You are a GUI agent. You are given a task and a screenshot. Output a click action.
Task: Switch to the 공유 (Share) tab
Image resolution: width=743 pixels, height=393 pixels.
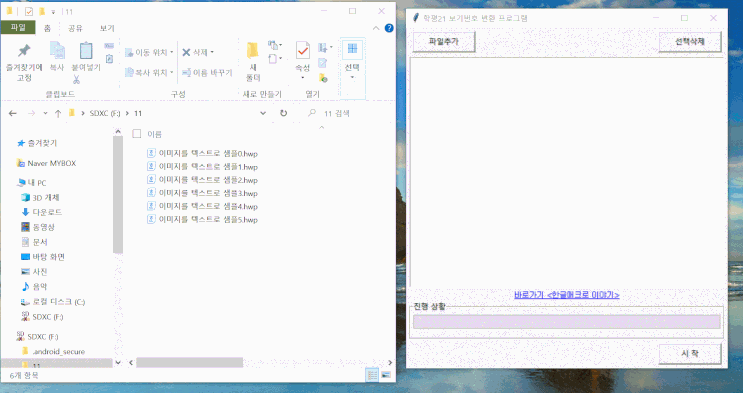[x=75, y=28]
